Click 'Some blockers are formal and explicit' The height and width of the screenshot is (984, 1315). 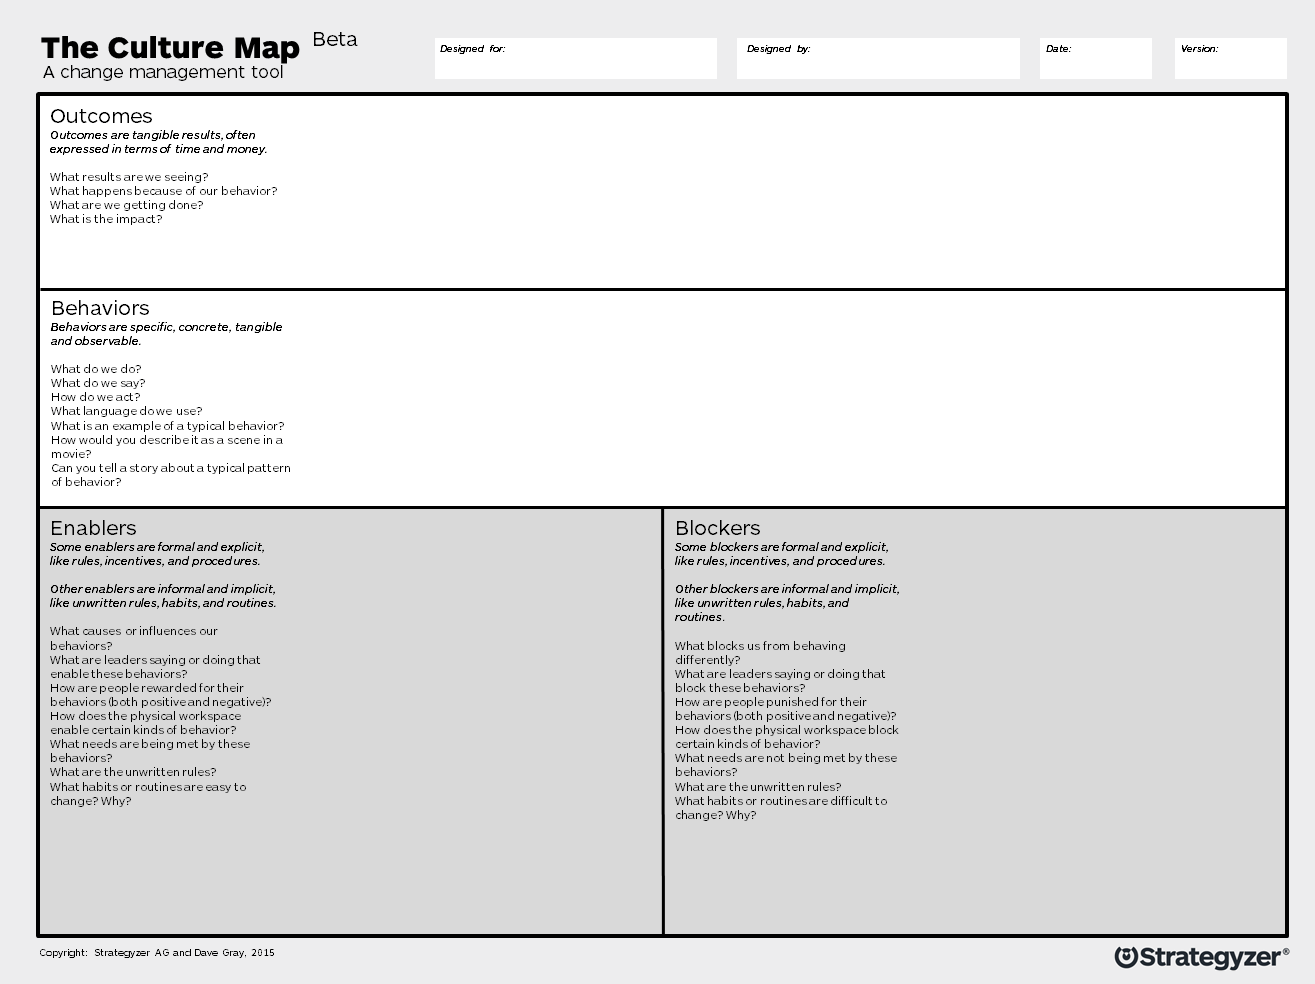coord(782,554)
